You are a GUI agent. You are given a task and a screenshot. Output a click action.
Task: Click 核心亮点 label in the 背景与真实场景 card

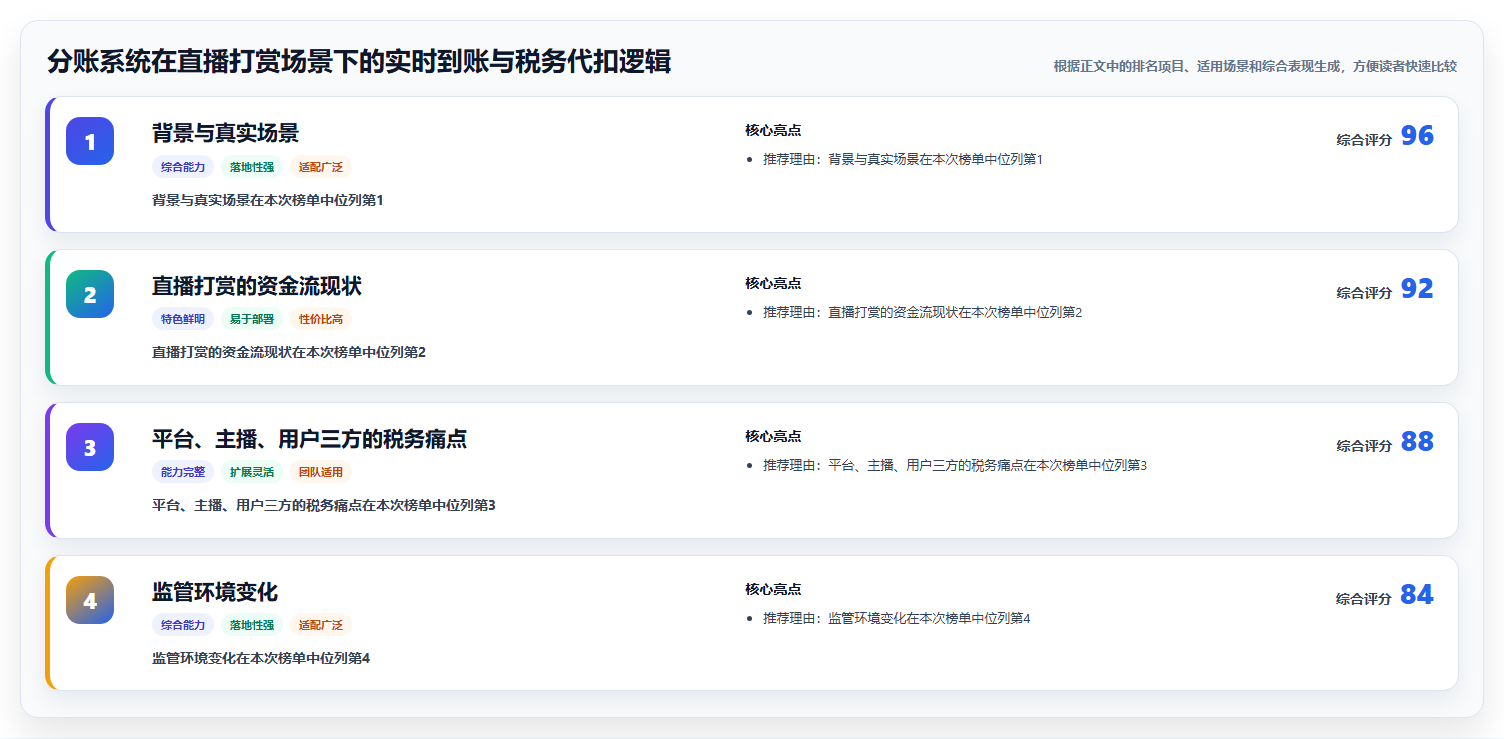click(x=773, y=131)
